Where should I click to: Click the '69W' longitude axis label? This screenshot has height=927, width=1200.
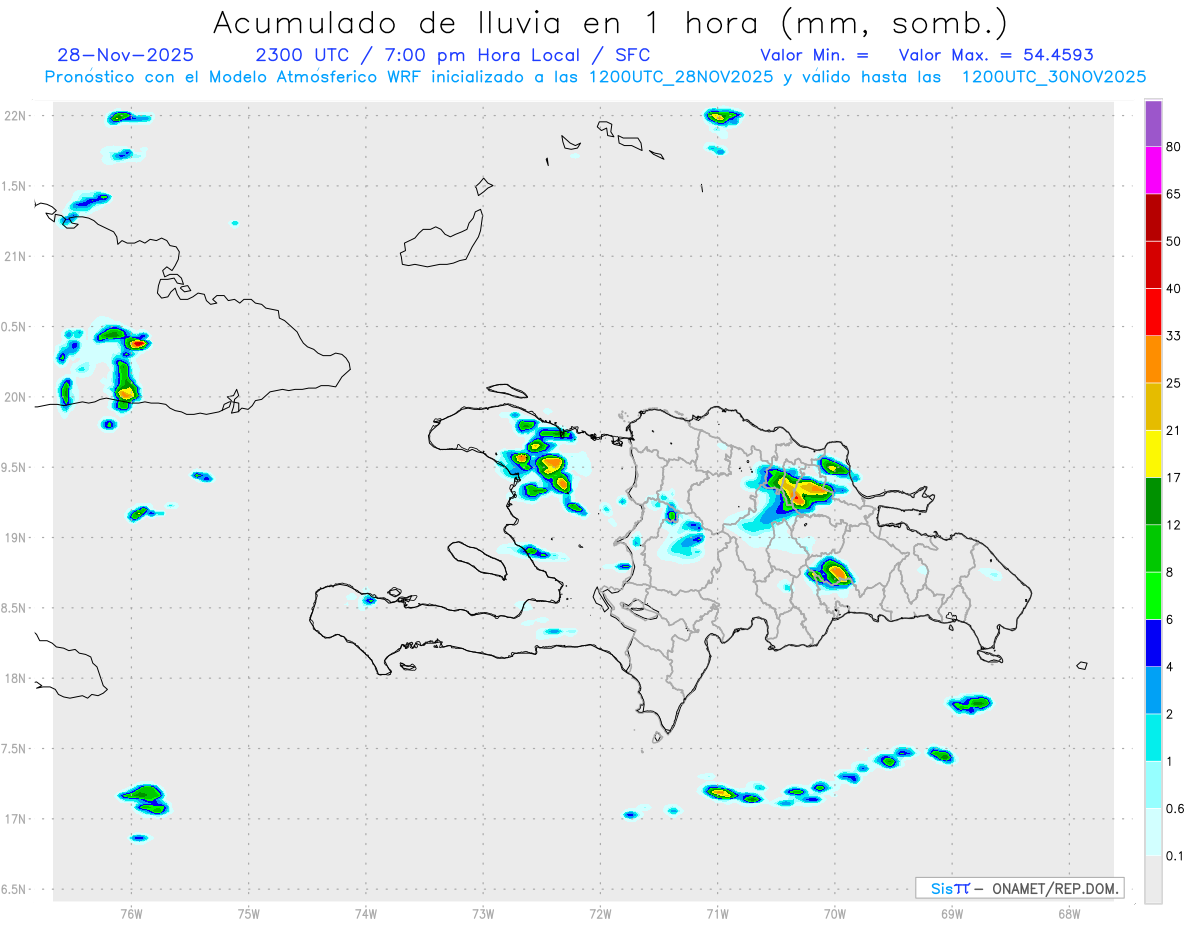[952, 913]
